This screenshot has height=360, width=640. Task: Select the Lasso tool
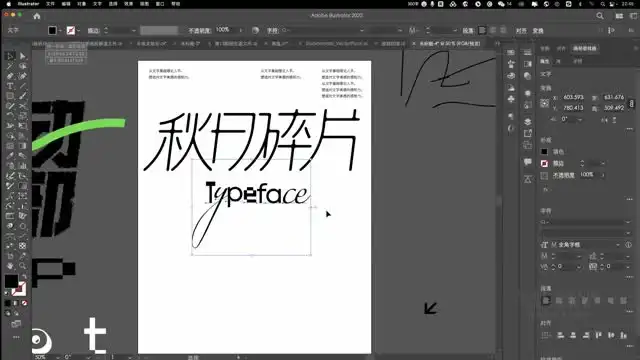[x=22, y=66]
